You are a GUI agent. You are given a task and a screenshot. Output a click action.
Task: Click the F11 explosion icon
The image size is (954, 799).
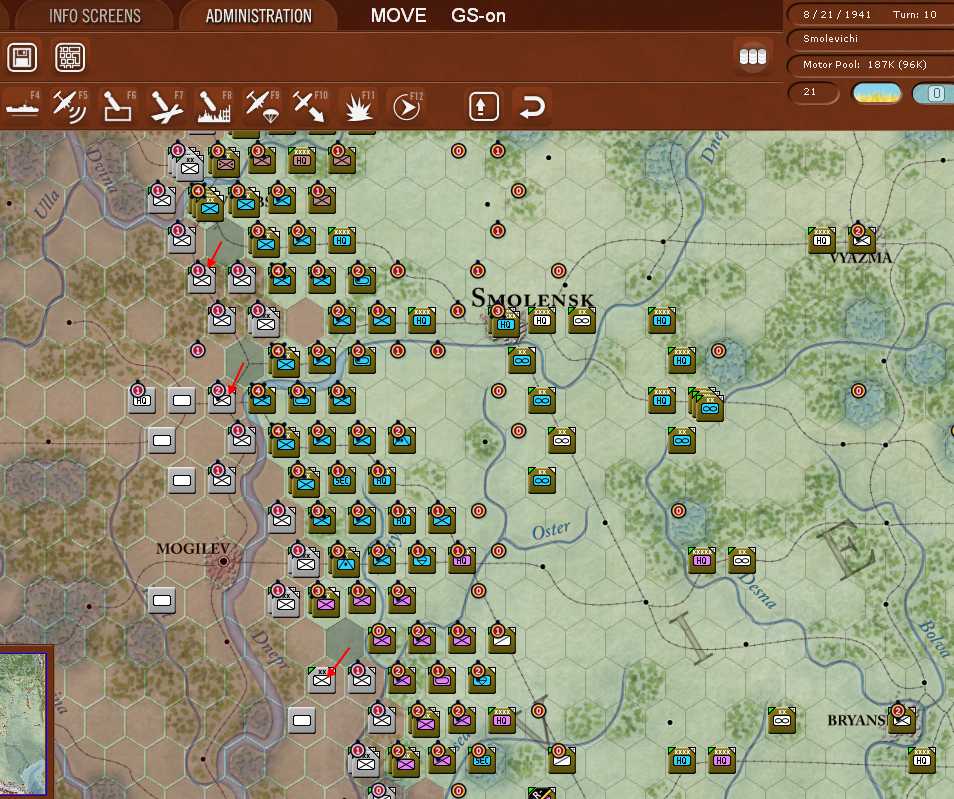(x=359, y=106)
